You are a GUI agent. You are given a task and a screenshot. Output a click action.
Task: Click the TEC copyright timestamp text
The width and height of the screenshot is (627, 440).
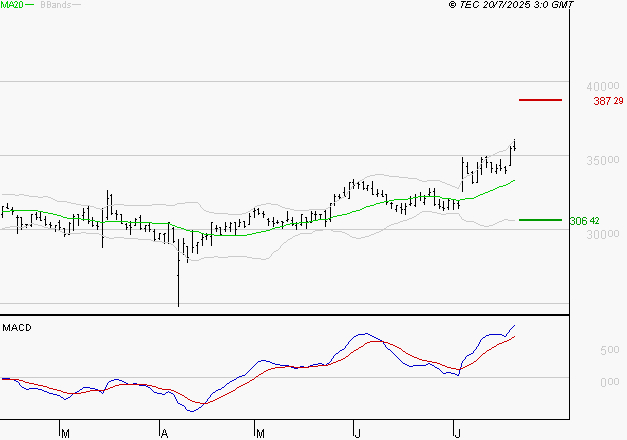(x=511, y=6)
